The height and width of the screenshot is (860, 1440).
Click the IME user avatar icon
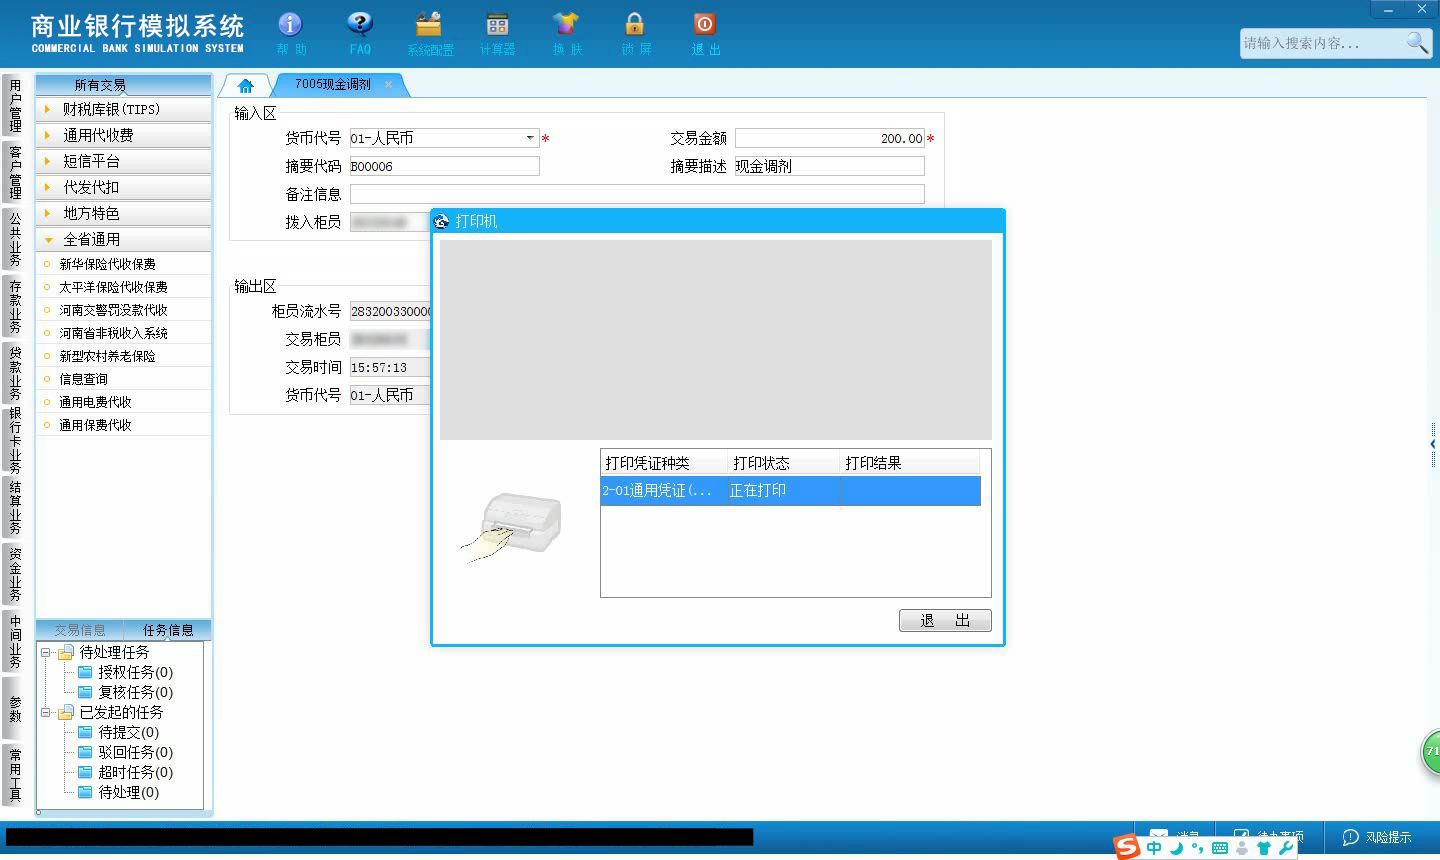(1242, 848)
